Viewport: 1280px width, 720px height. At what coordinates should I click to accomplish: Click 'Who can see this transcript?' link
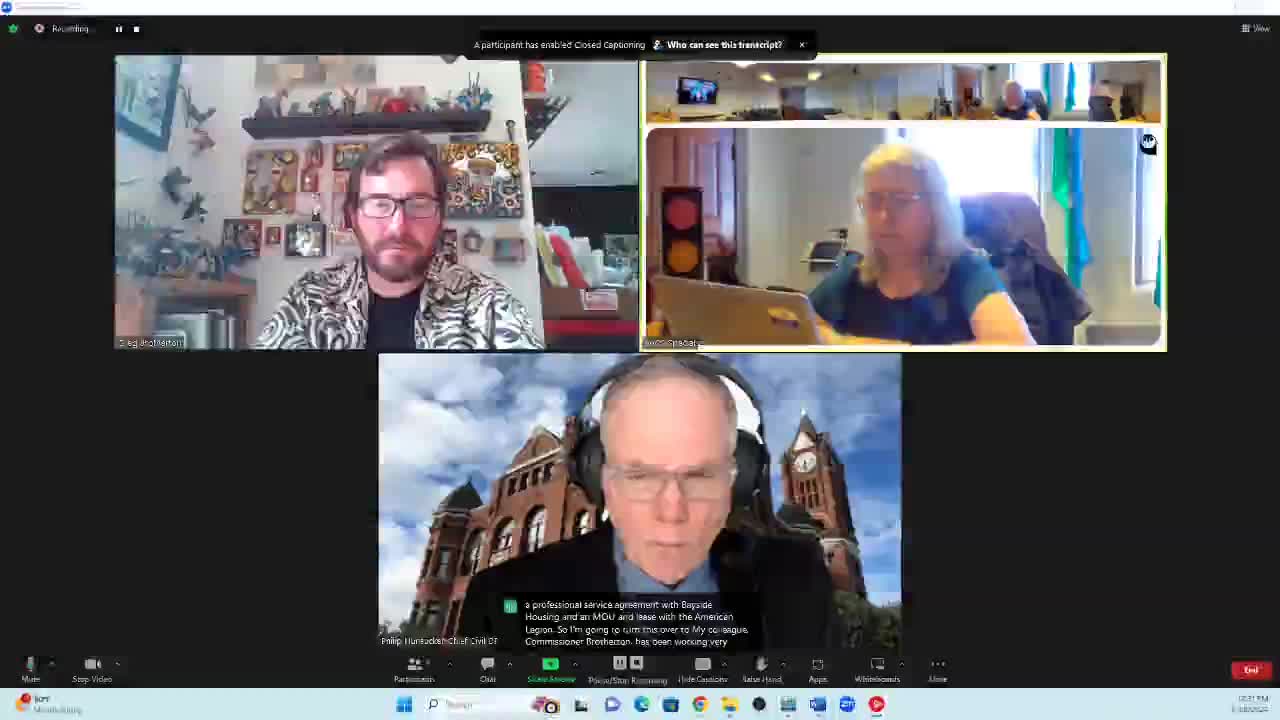(724, 45)
